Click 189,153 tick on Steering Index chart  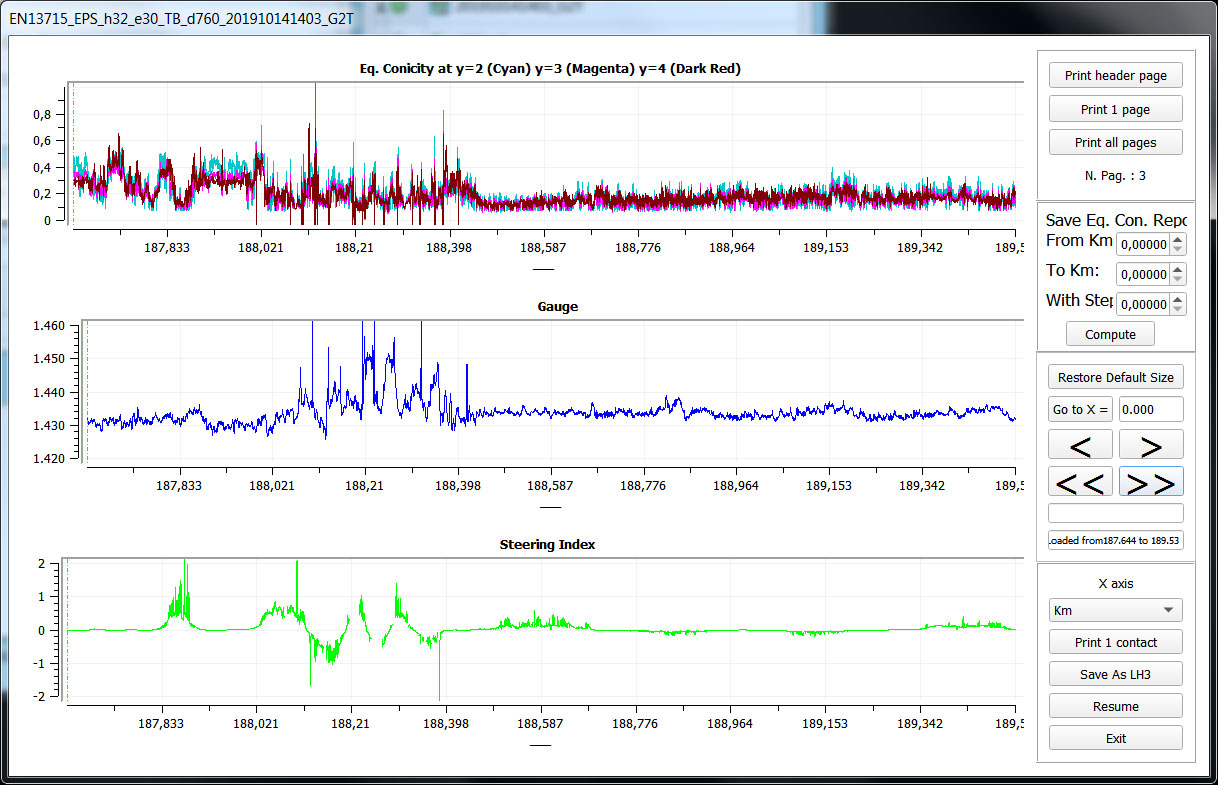[x=825, y=723]
